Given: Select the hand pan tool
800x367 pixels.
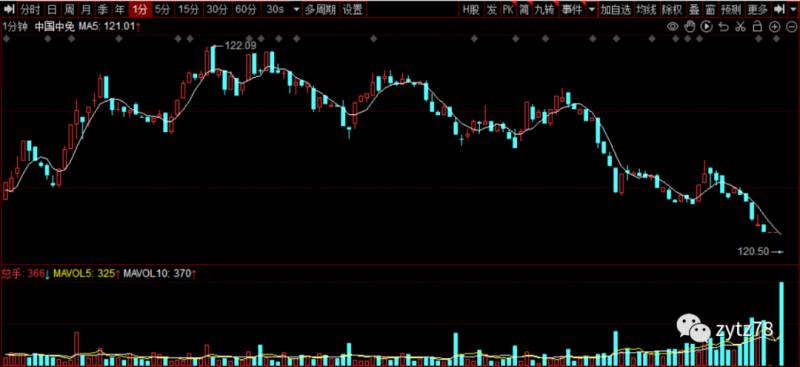Looking at the screenshot, I should click(690, 27).
